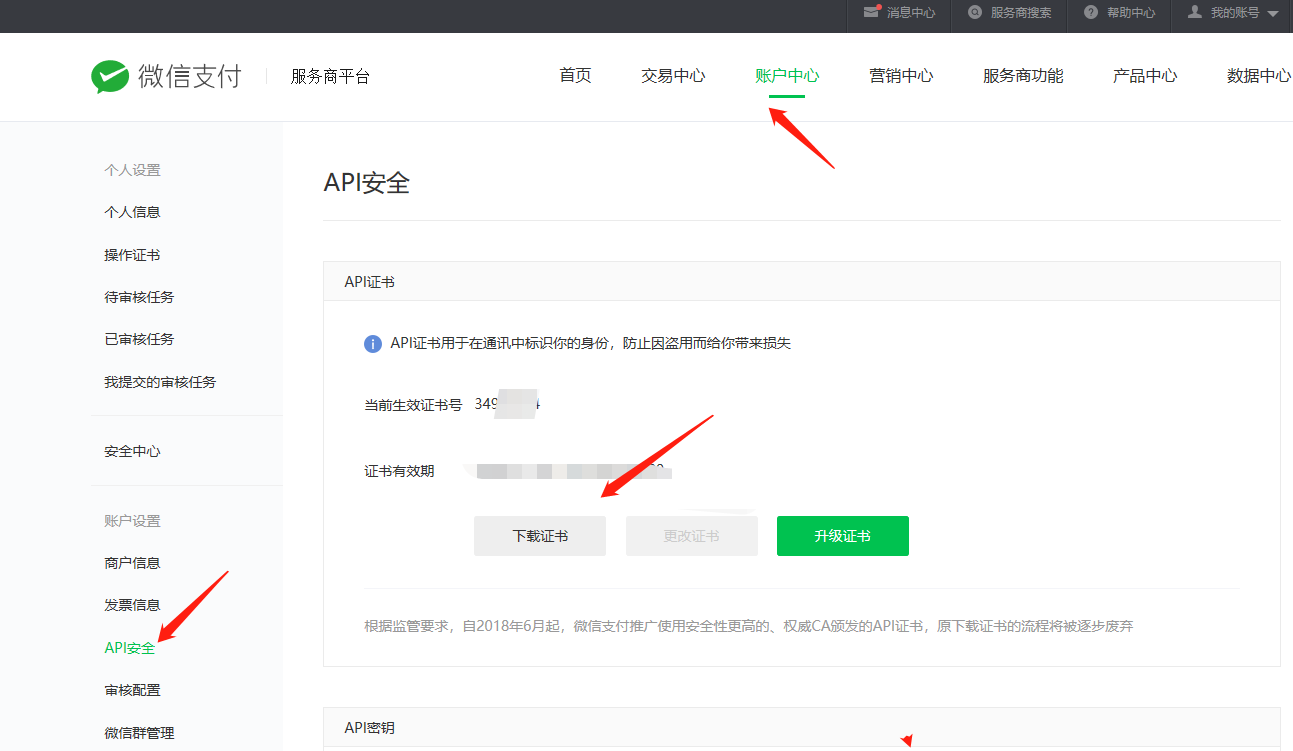Expand the 我的账号 dropdown arrow
1293x751 pixels.
coord(1273,14)
